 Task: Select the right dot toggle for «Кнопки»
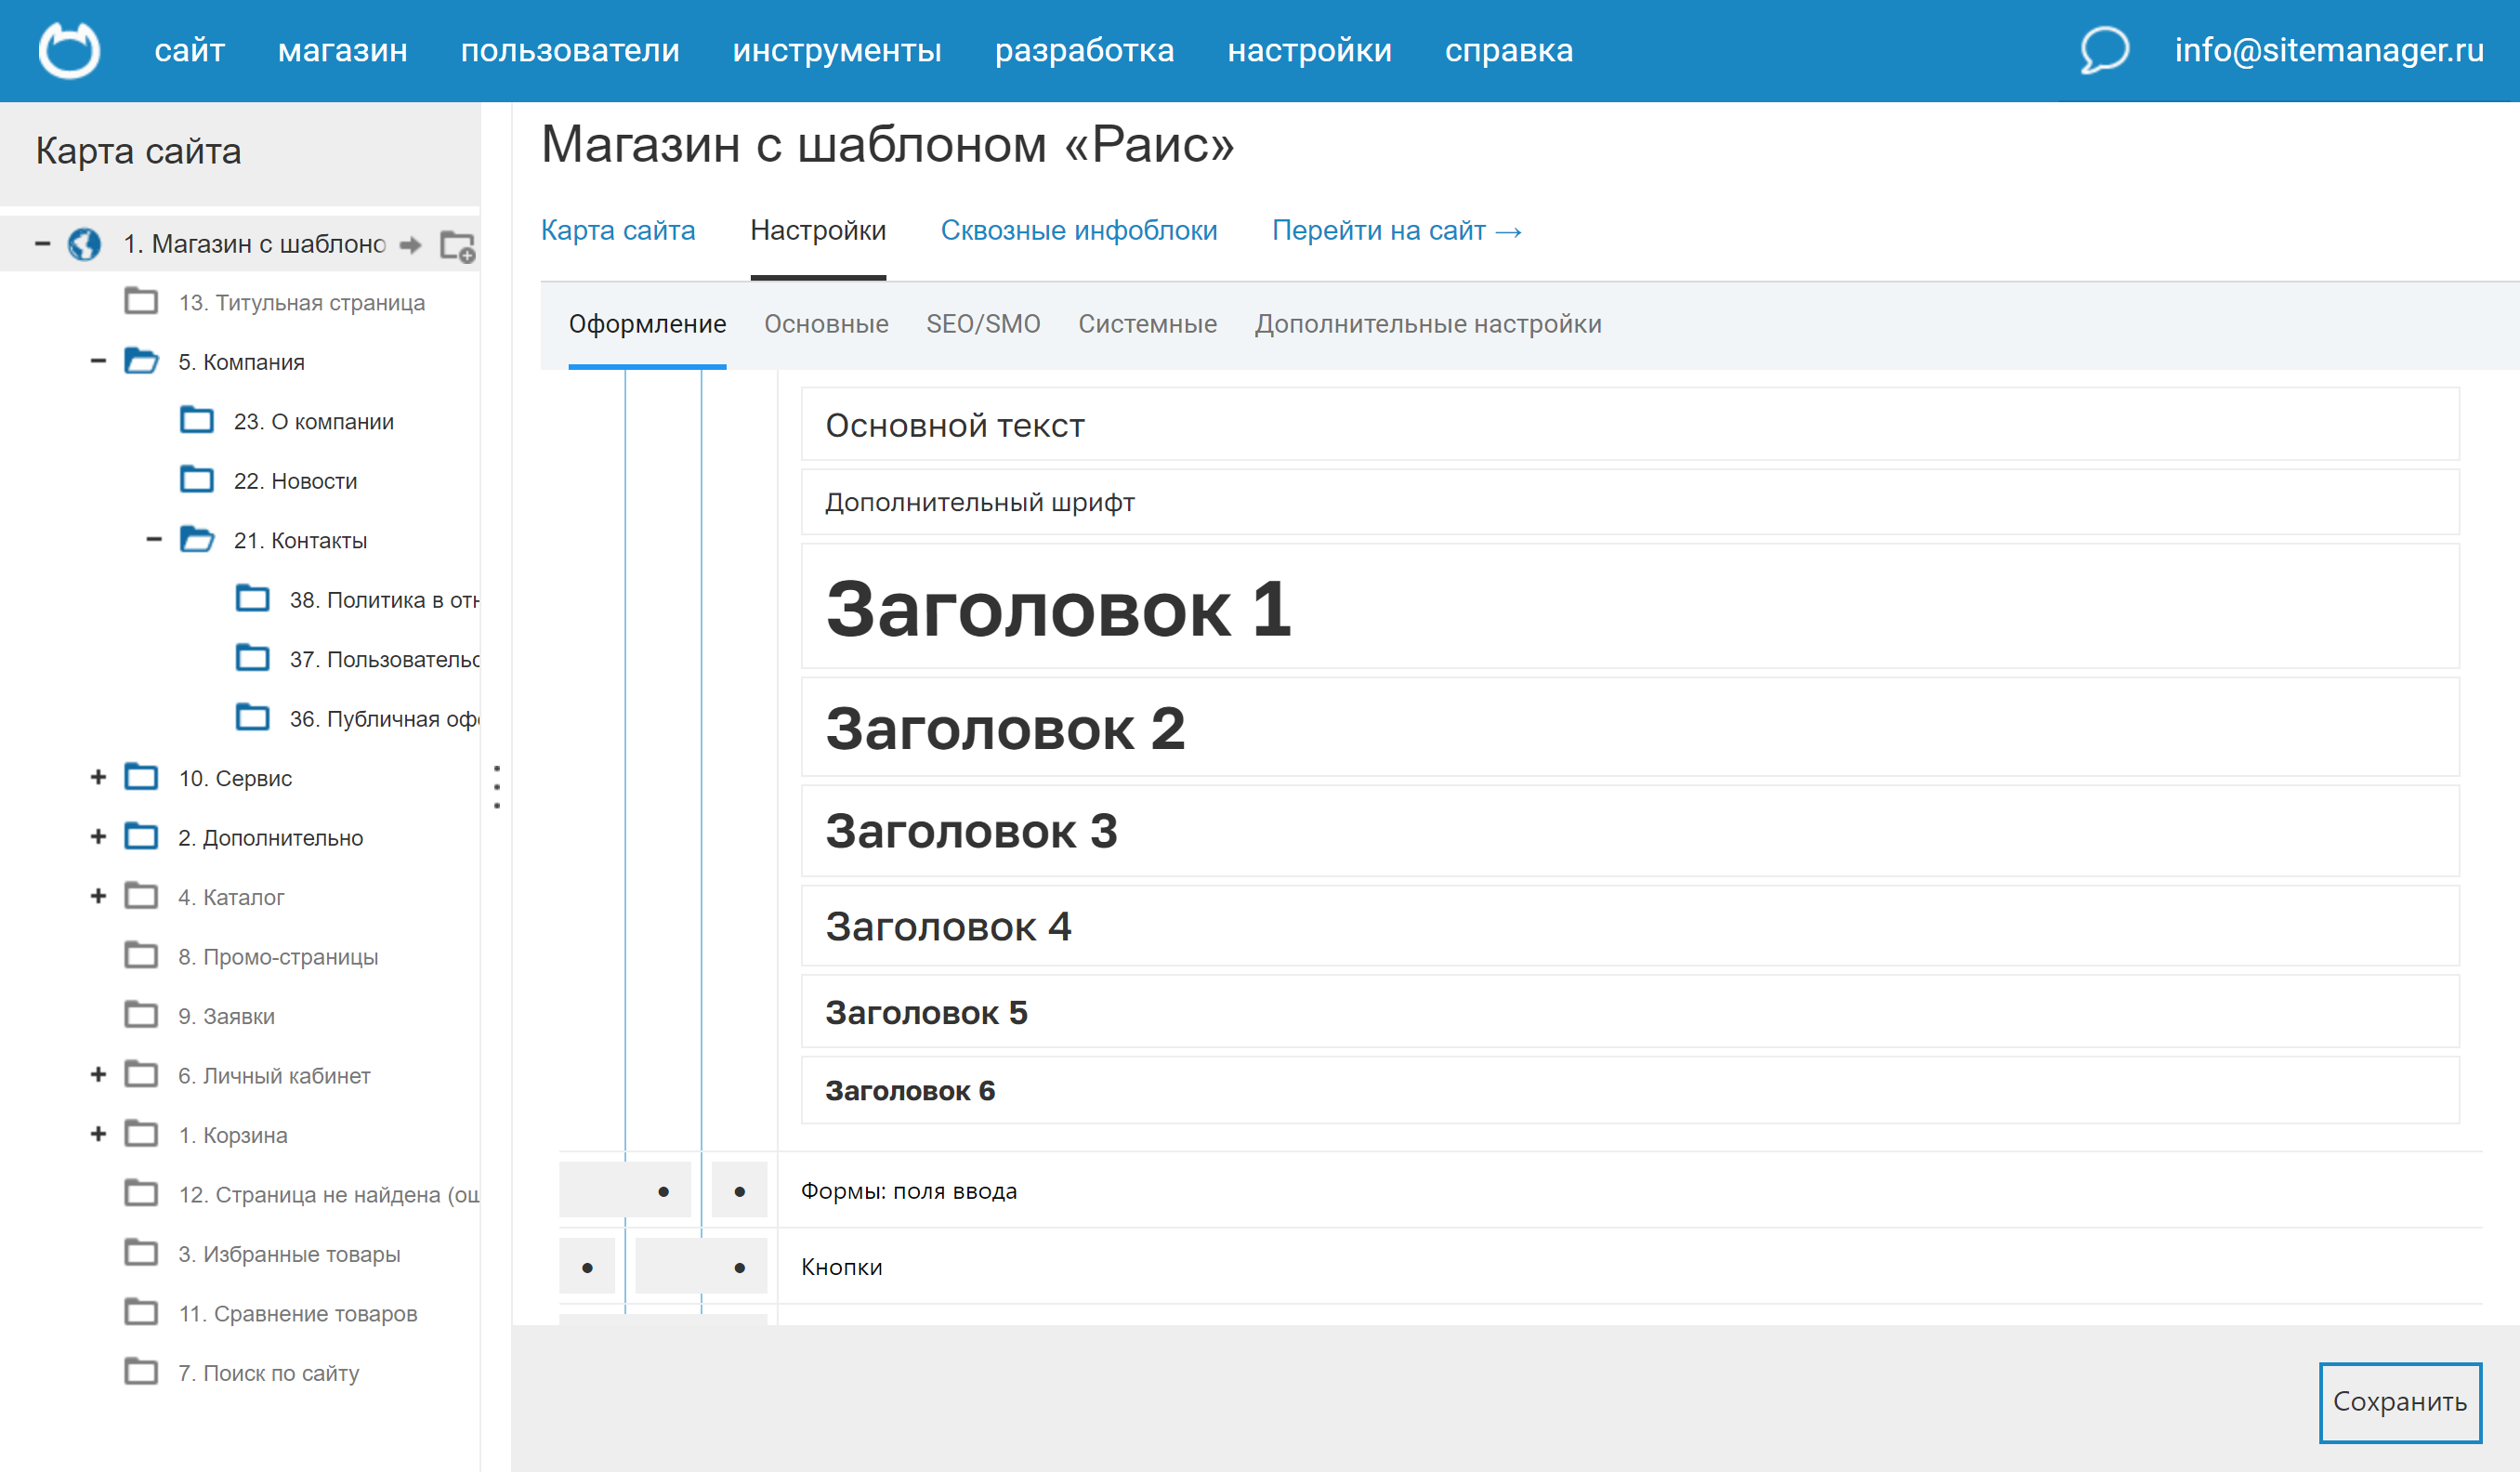click(x=739, y=1266)
